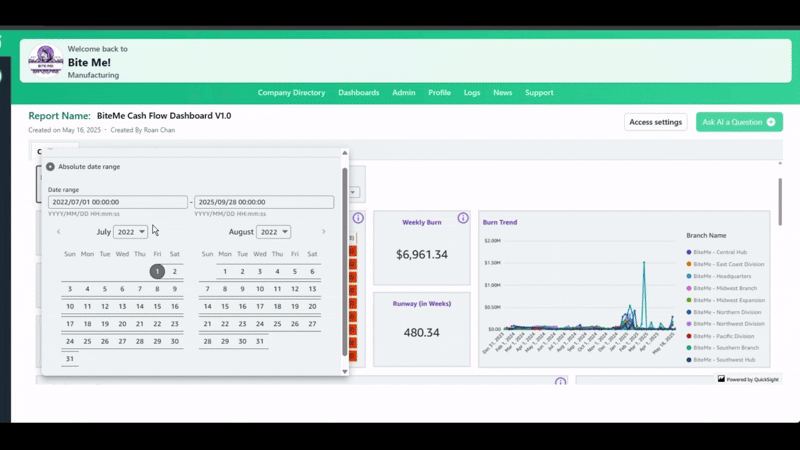800x450 pixels.
Task: Click BiteMe - Midwest Branch legend entry
Action: [721, 288]
